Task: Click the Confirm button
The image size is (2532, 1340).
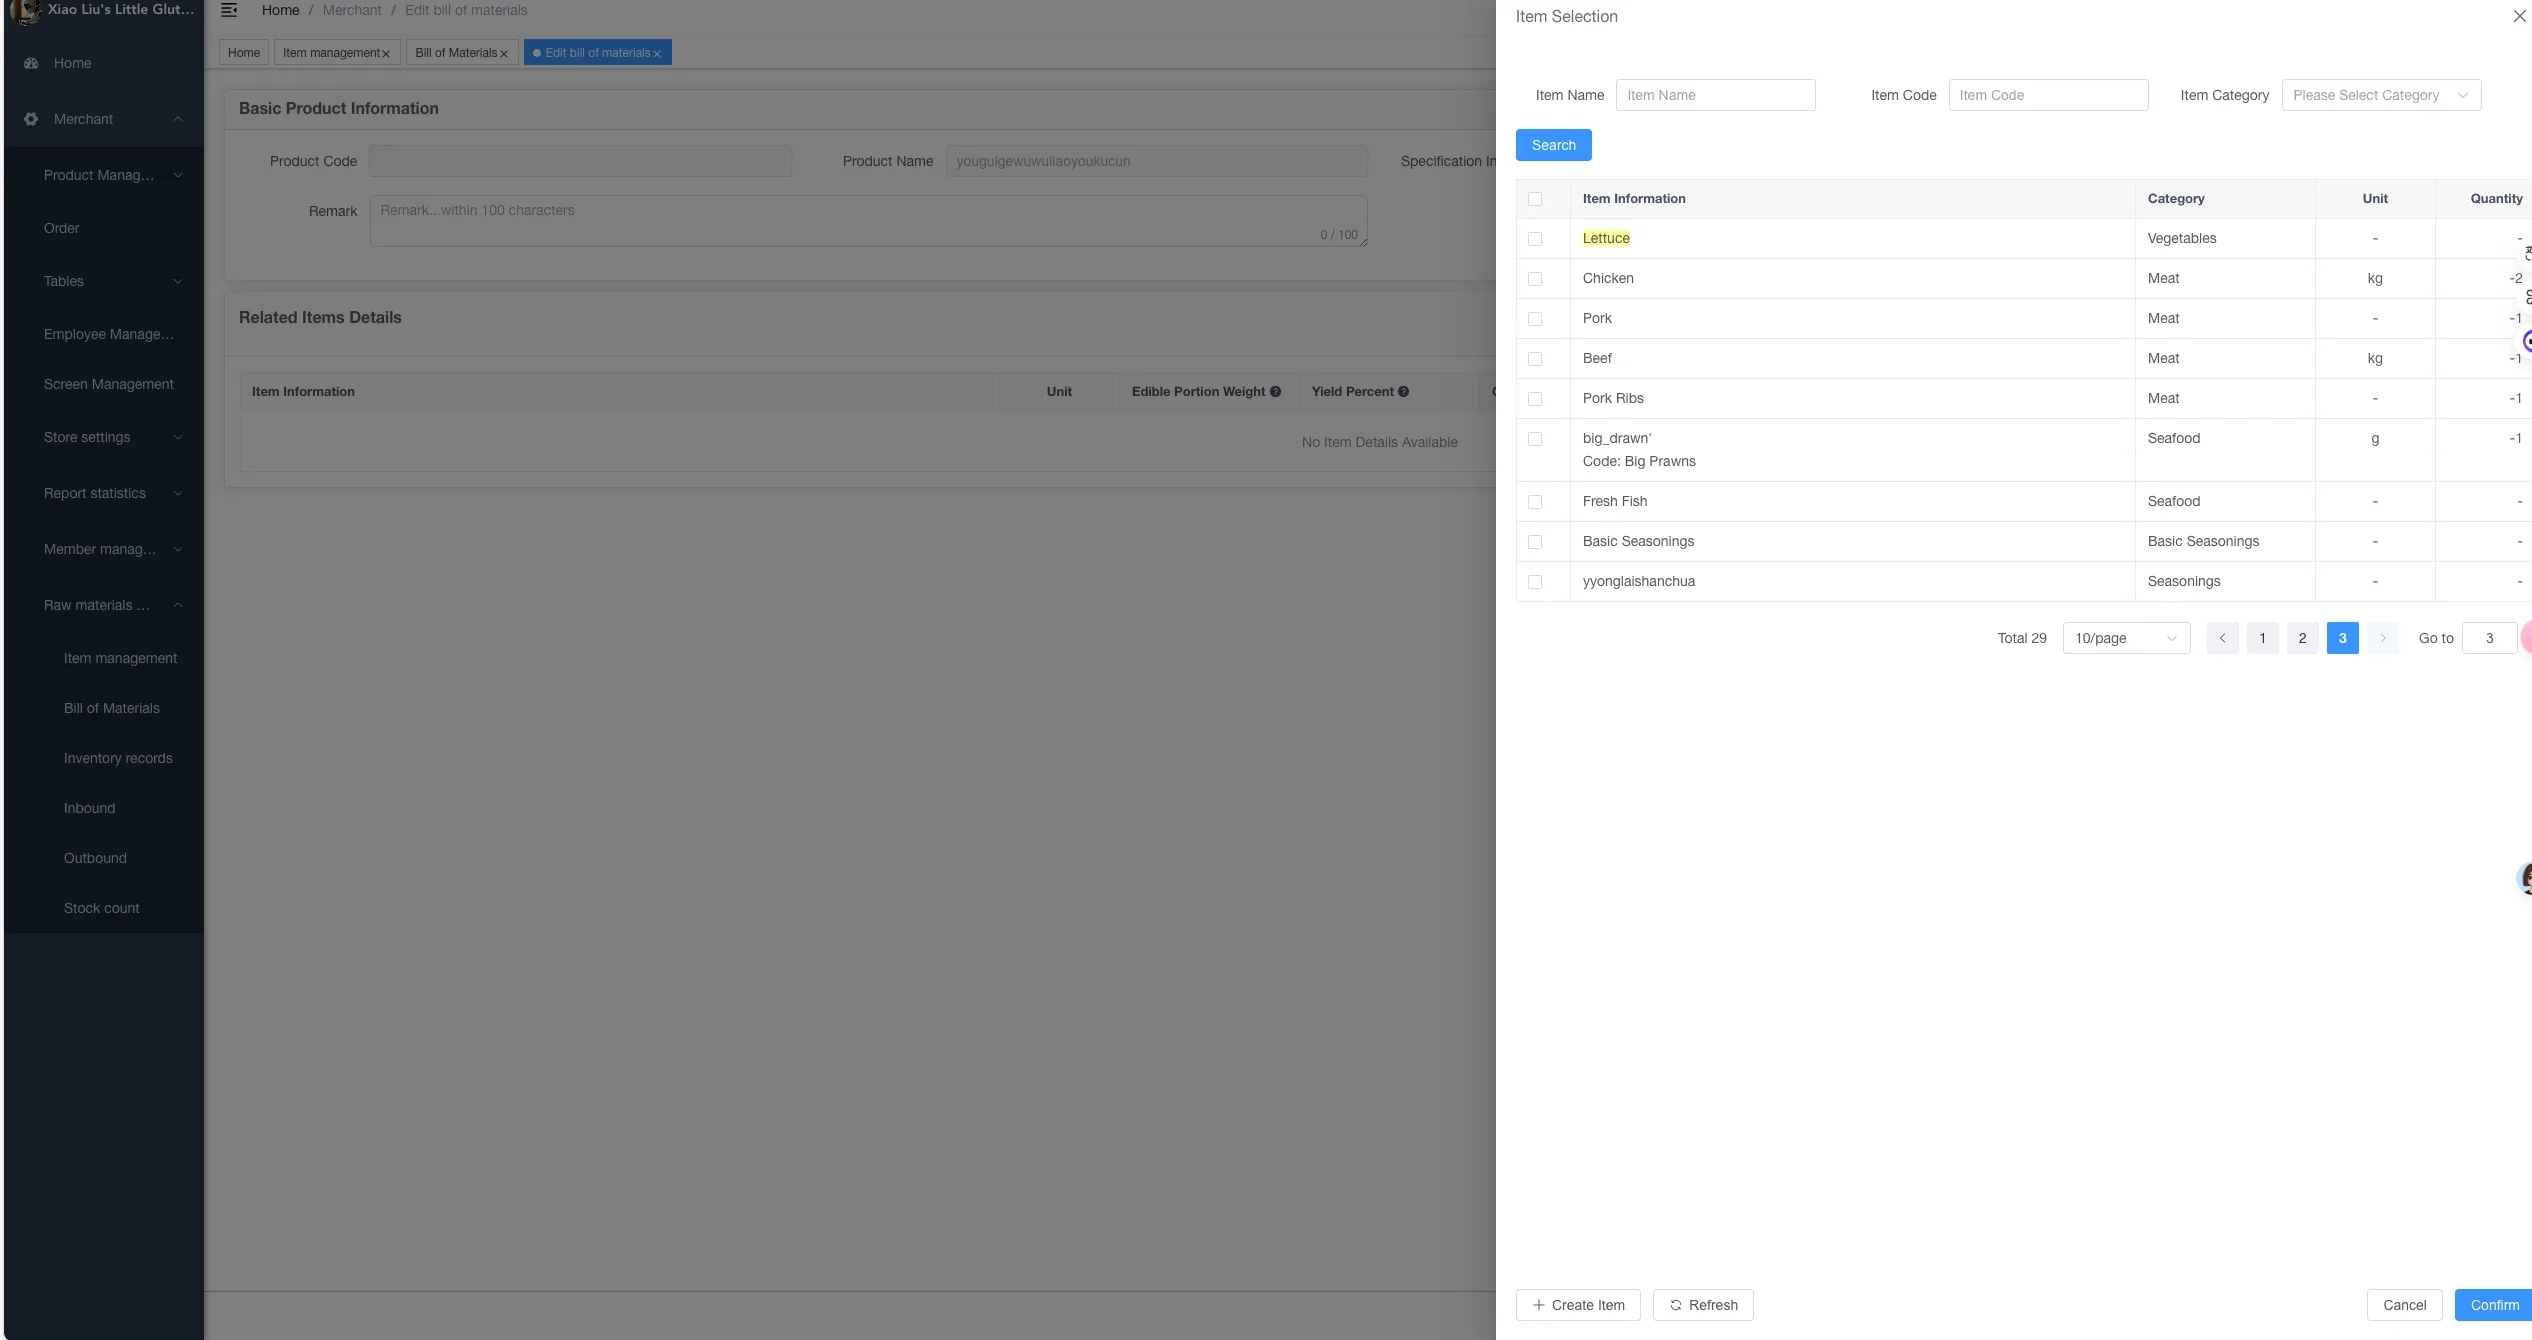Action: pos(2494,1305)
